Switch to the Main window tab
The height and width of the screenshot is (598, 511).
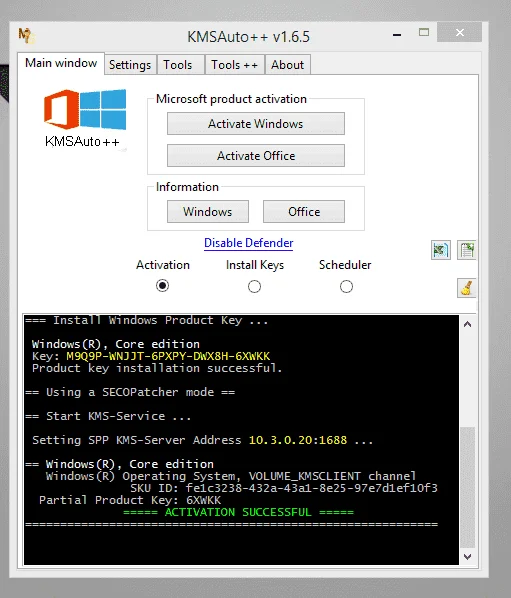61,63
